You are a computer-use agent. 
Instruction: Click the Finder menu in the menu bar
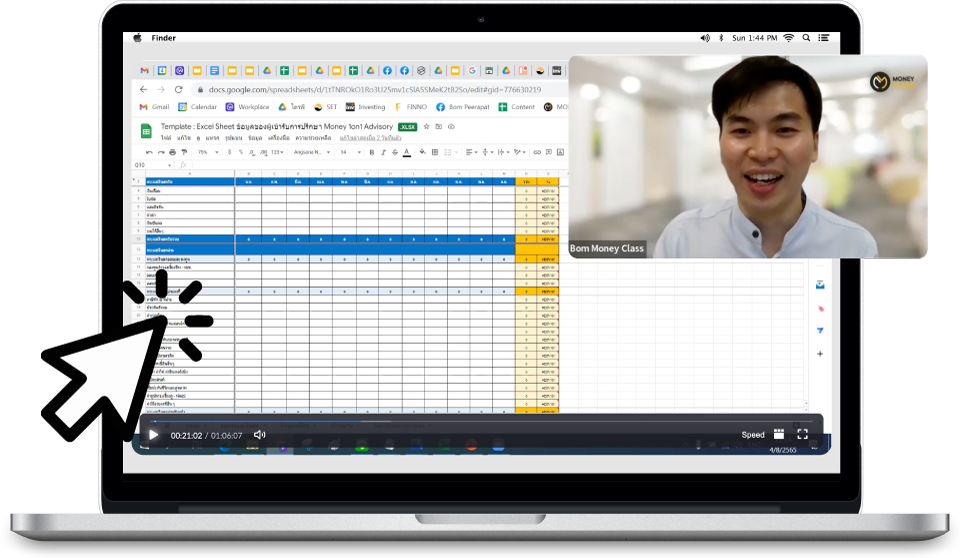163,38
